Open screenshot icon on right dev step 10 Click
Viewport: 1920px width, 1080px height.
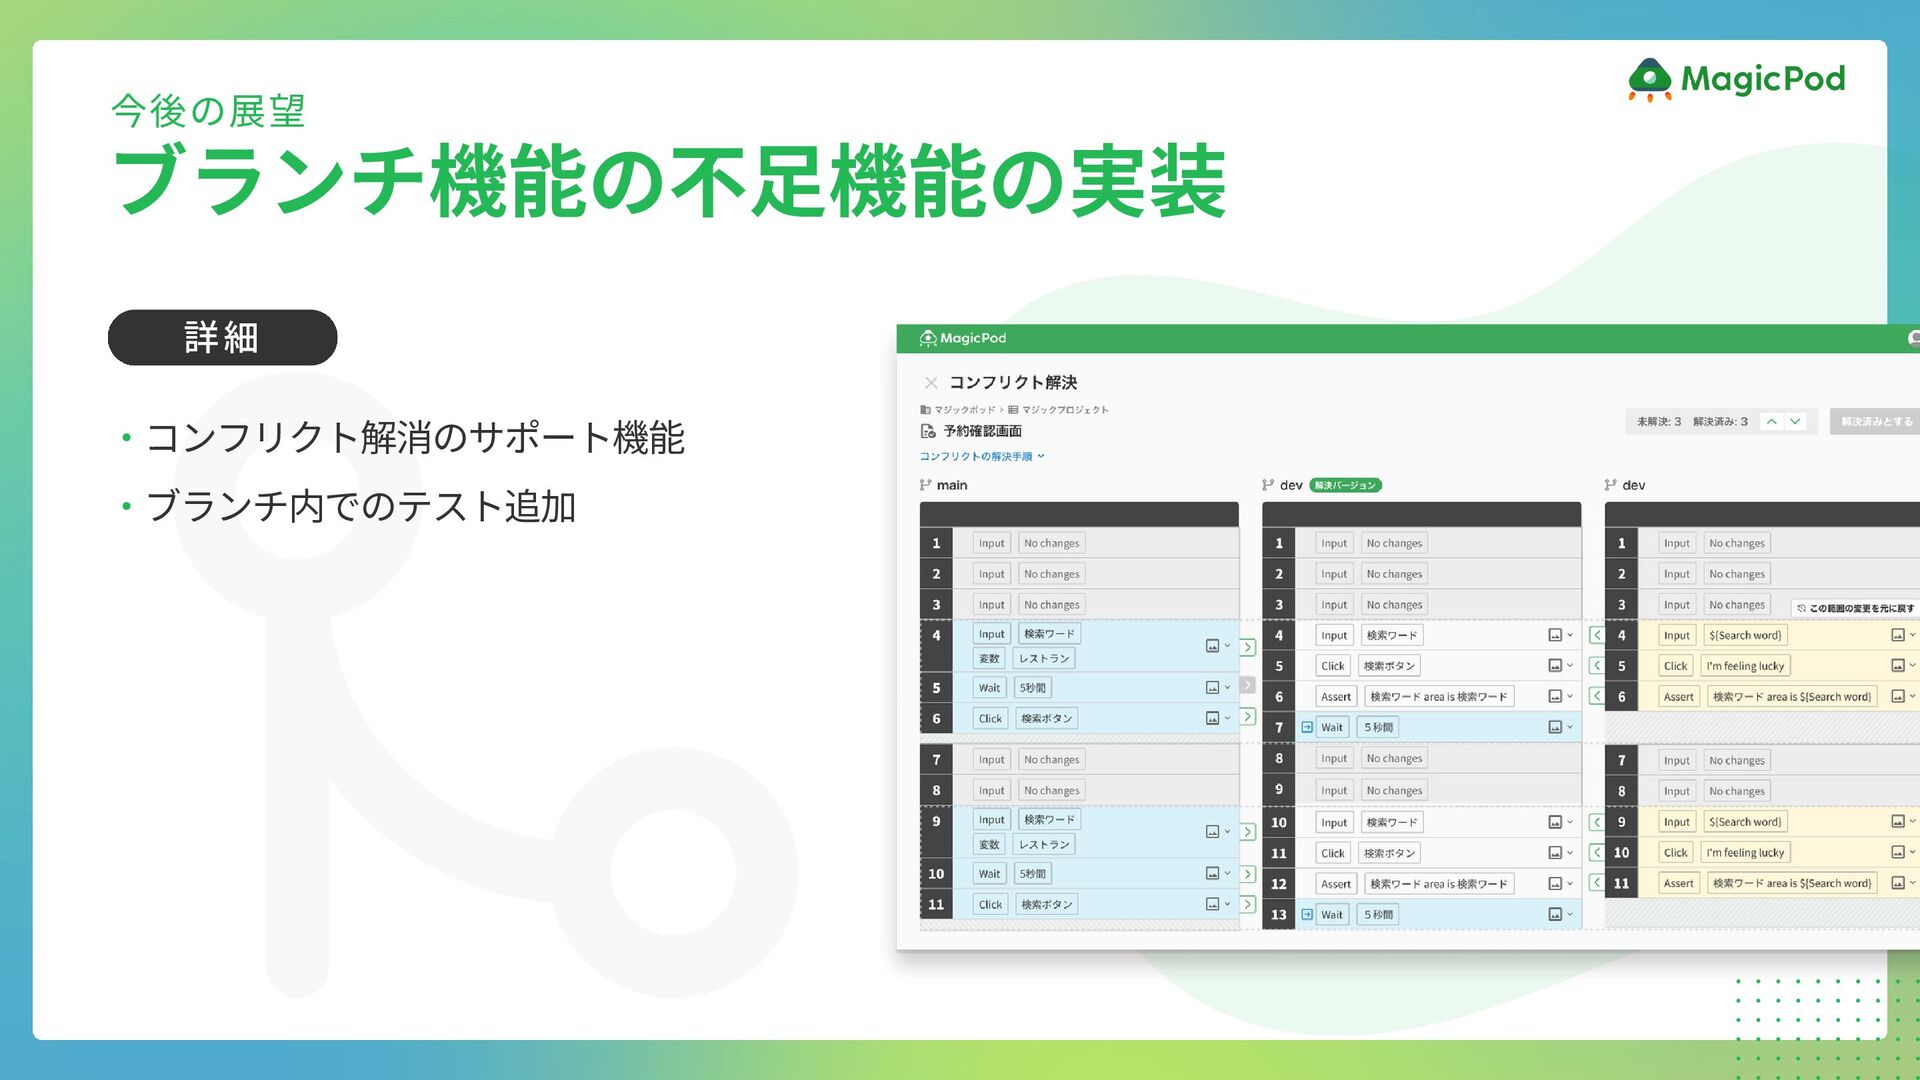[x=1897, y=852]
